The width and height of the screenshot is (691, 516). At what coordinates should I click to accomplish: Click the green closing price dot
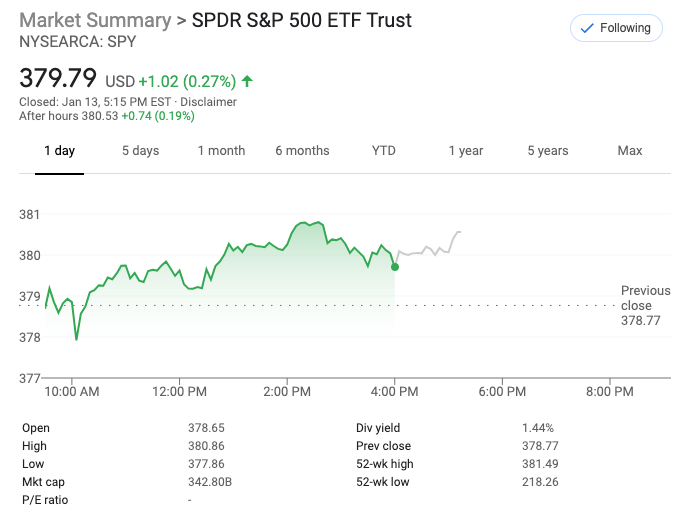(395, 266)
